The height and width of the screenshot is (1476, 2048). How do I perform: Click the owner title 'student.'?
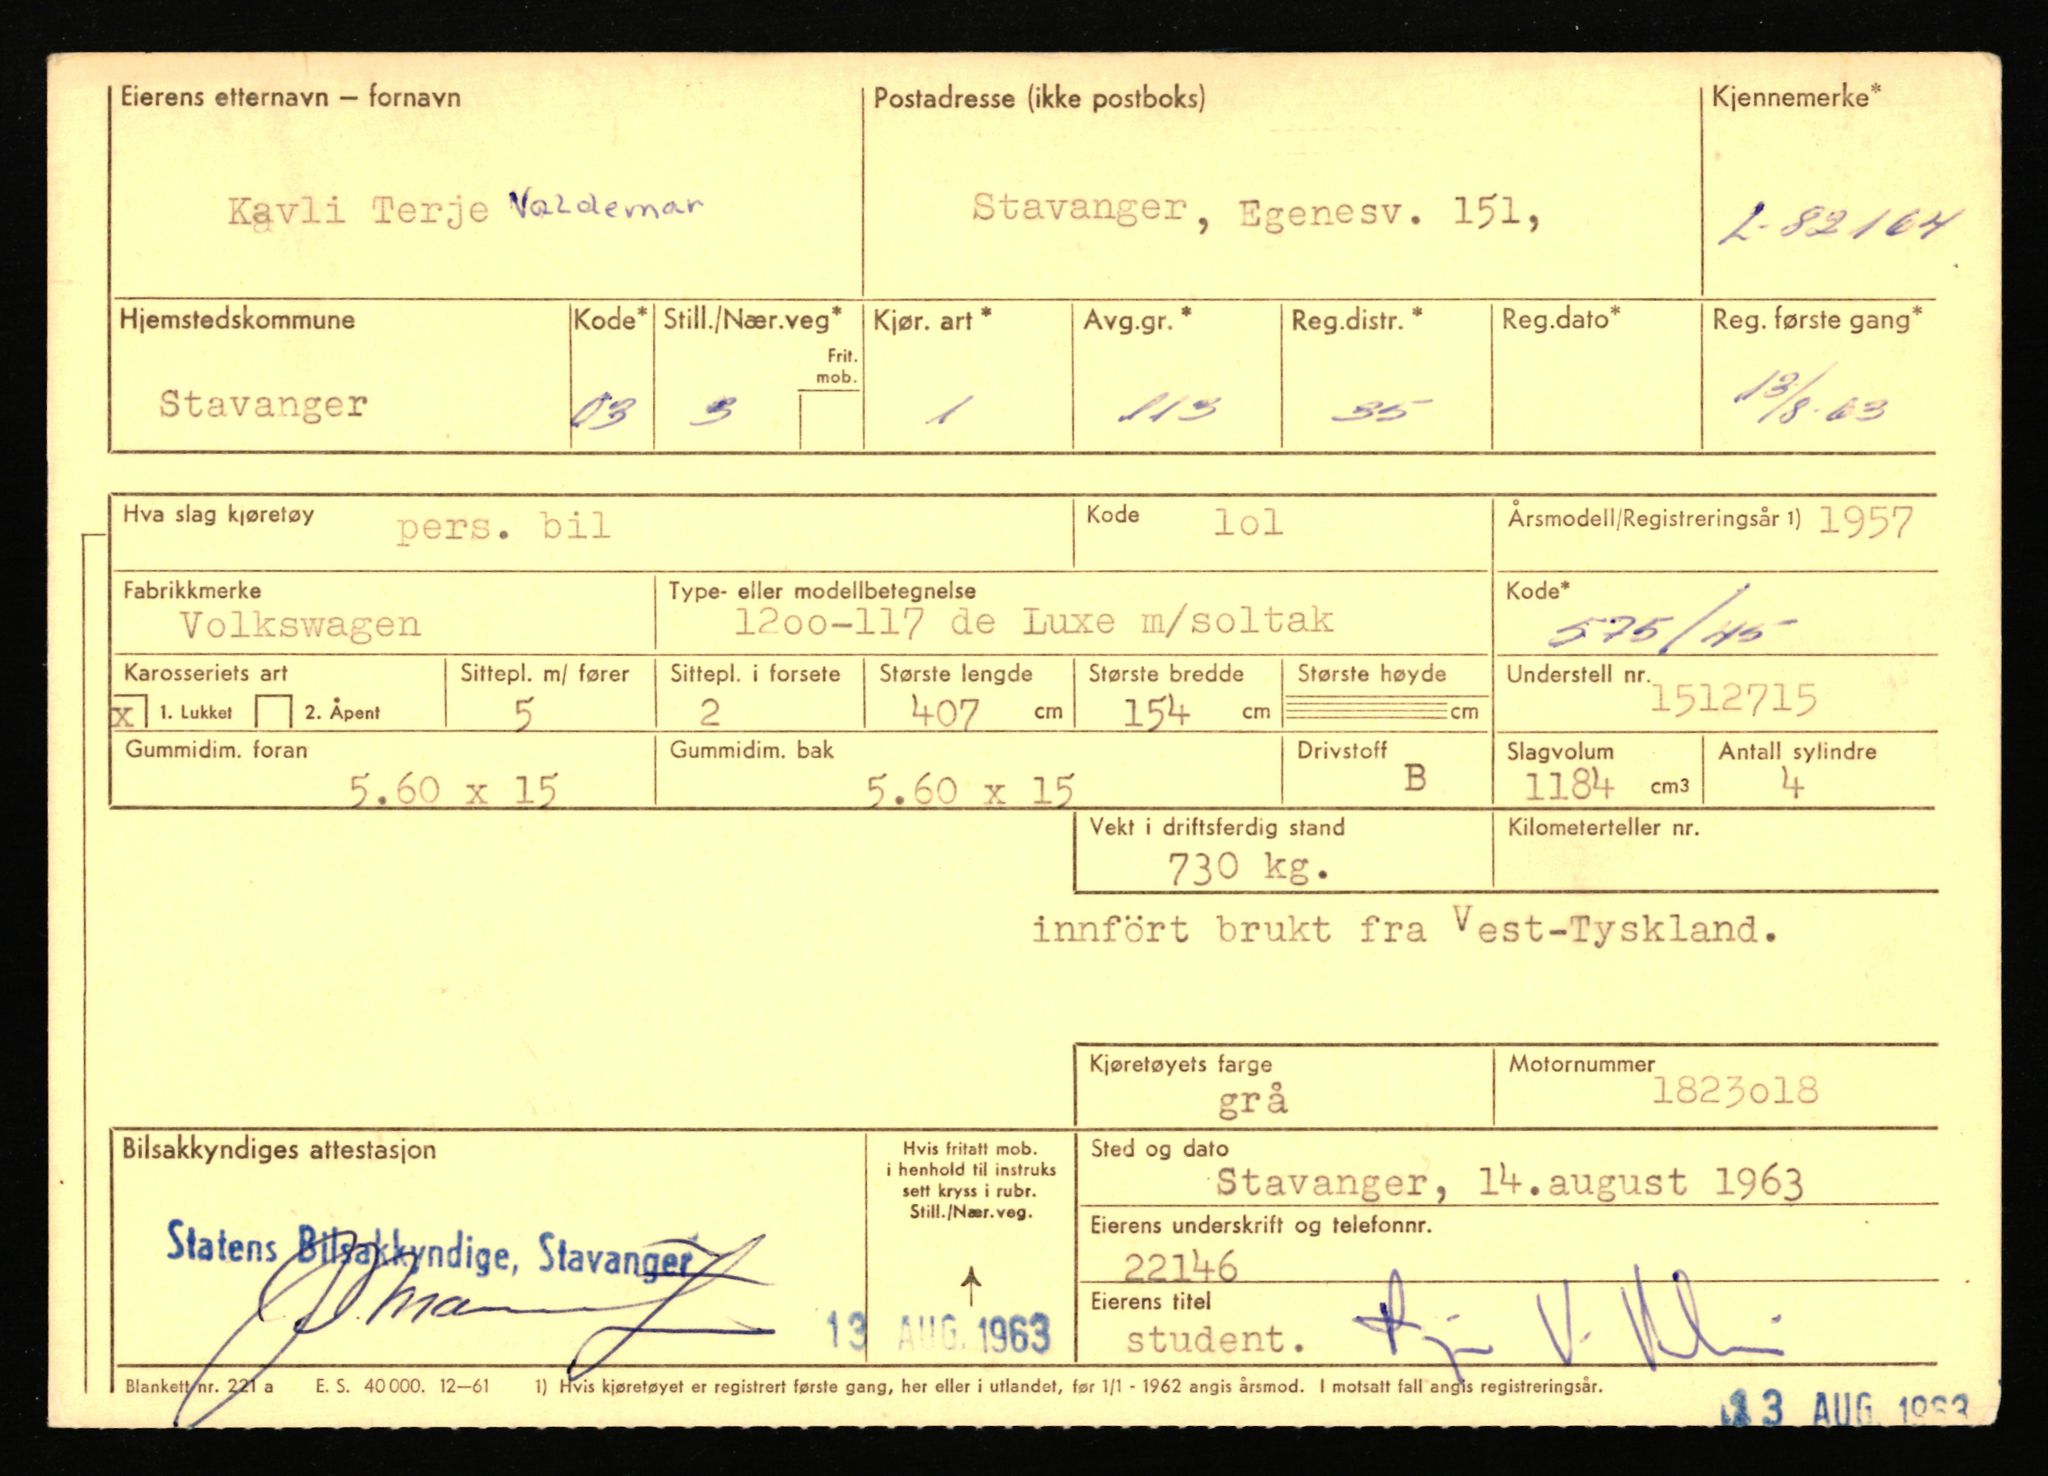click(x=1215, y=1339)
